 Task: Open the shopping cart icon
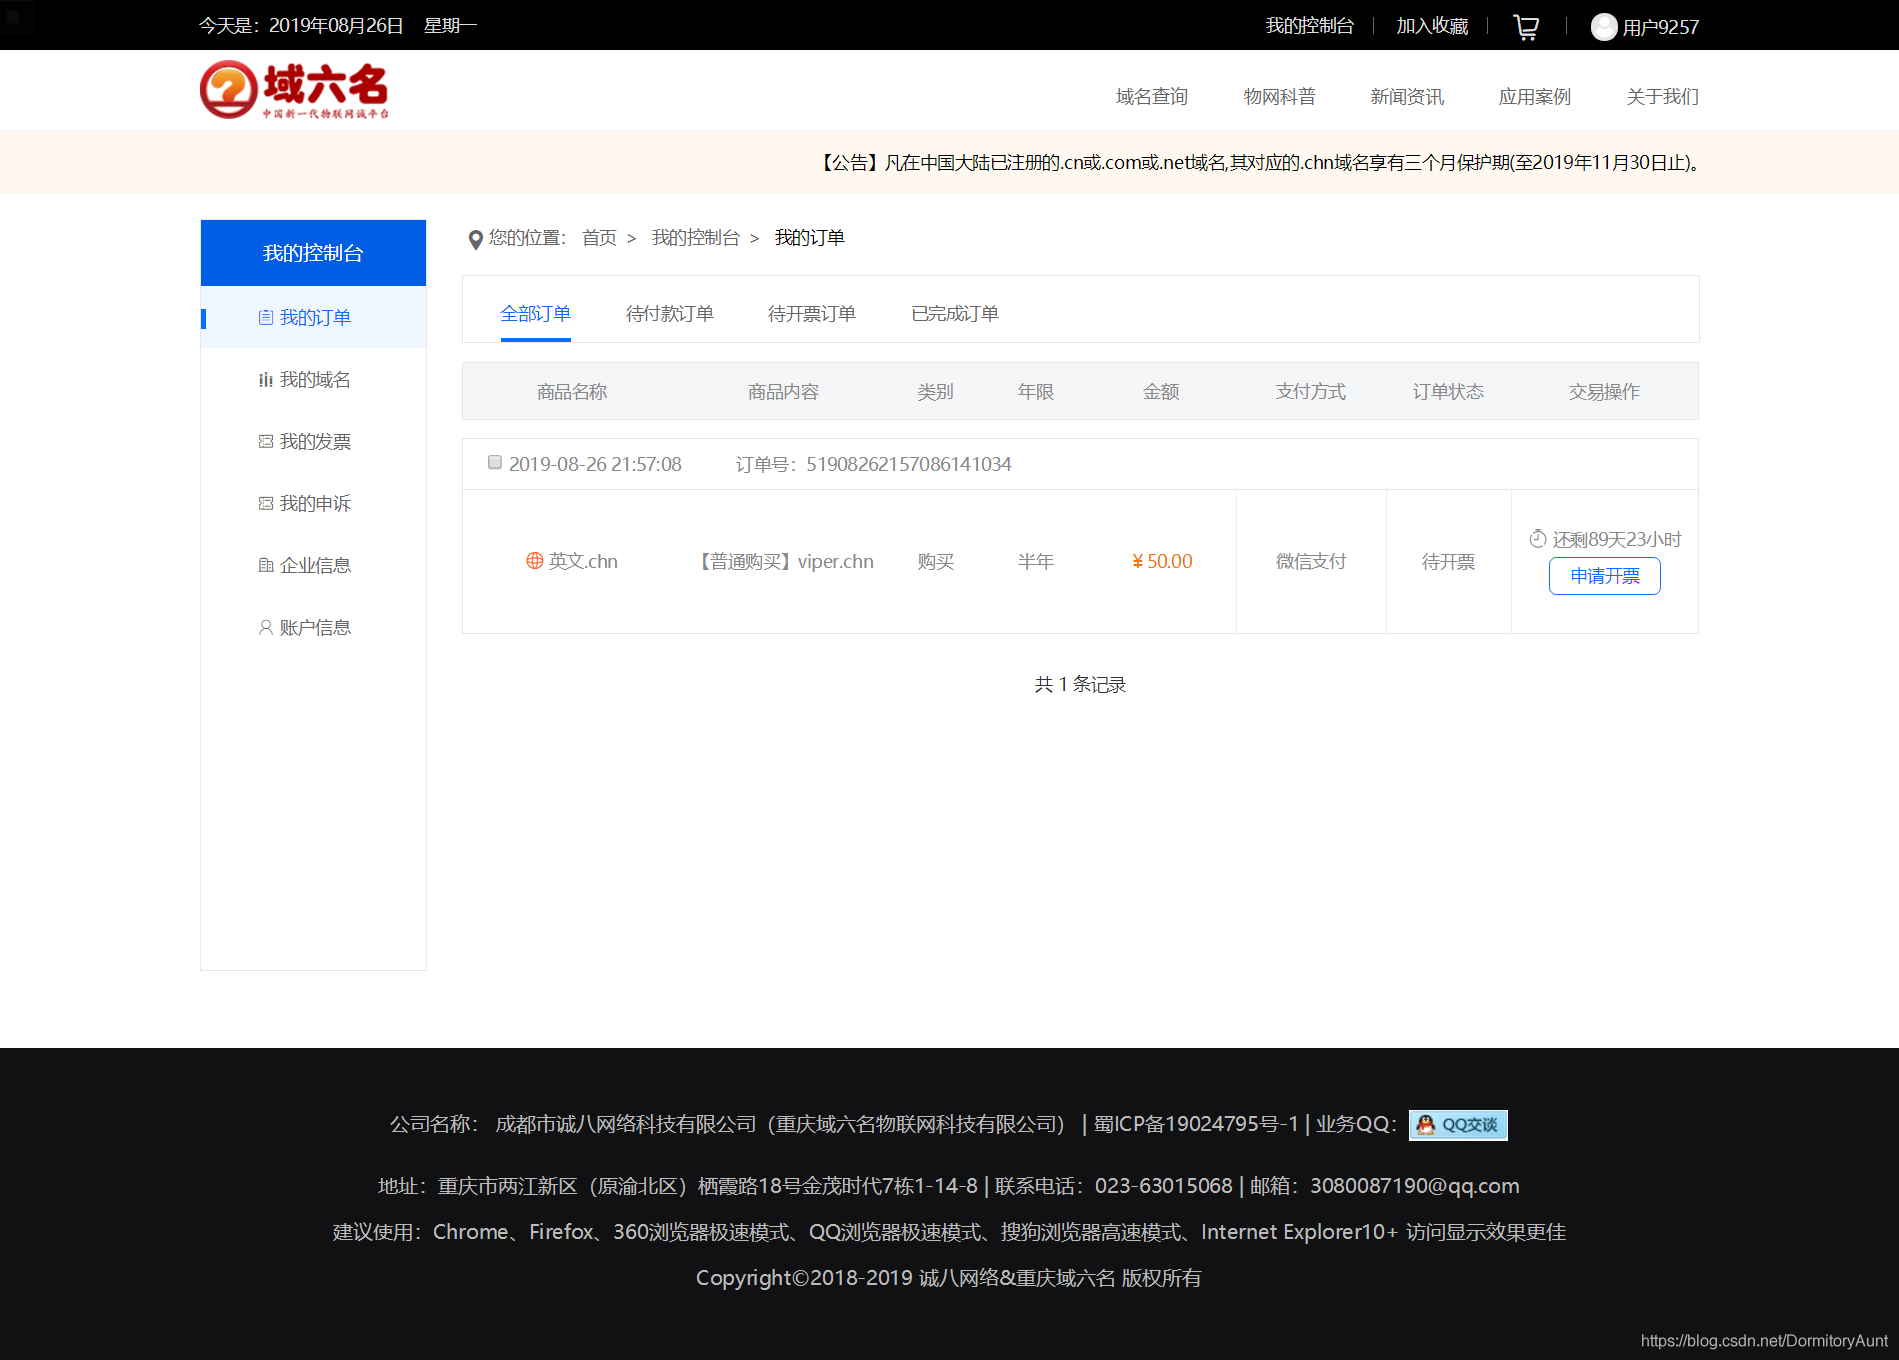(1526, 27)
